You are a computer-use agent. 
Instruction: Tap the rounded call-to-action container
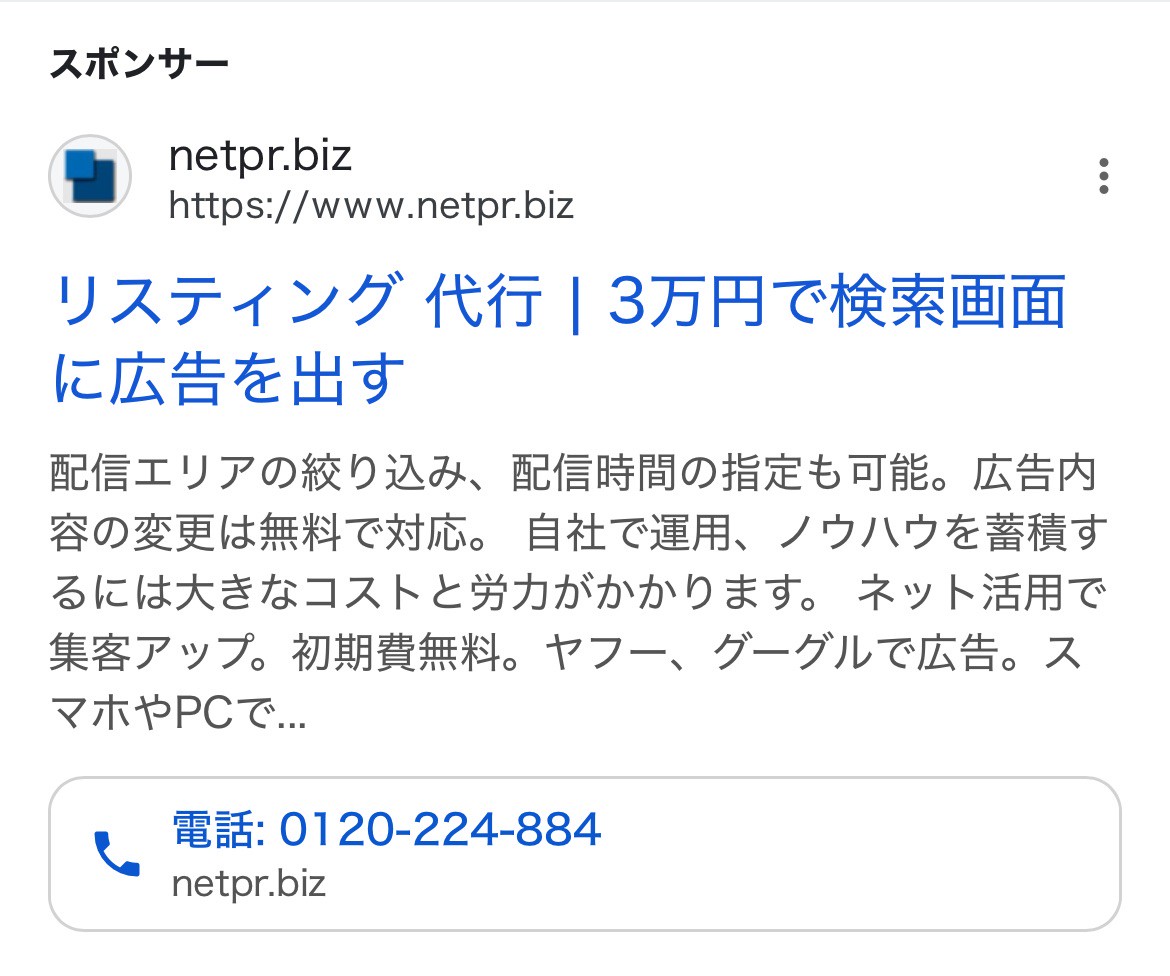pos(585,850)
